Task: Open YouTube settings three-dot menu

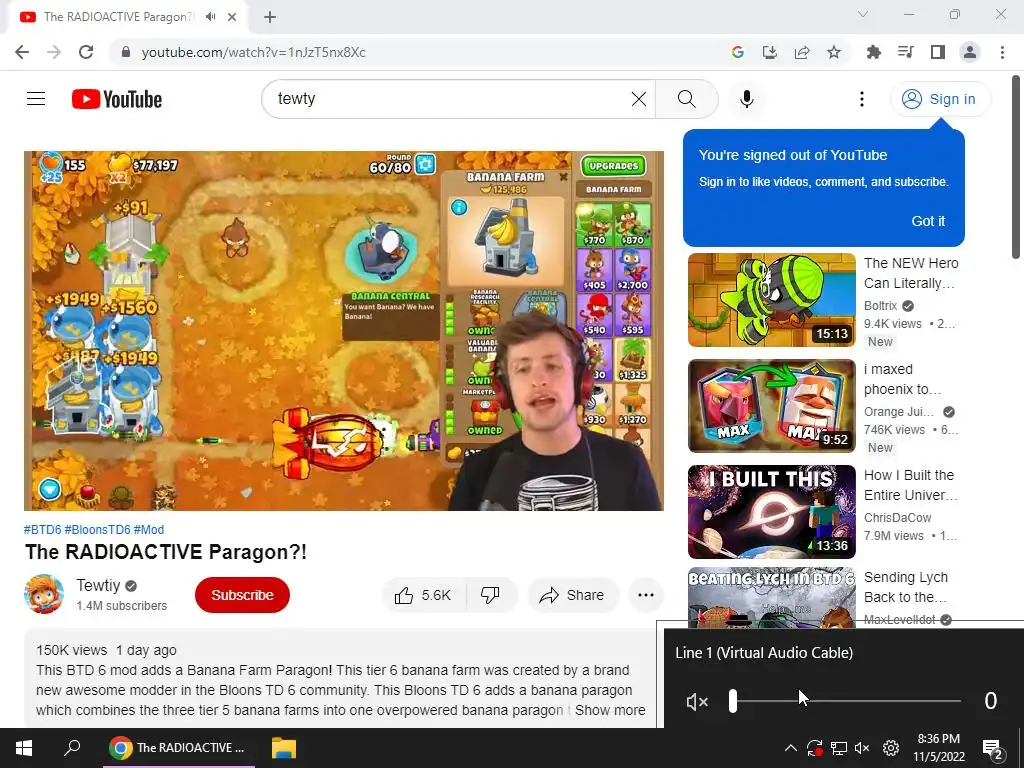Action: 862,99
